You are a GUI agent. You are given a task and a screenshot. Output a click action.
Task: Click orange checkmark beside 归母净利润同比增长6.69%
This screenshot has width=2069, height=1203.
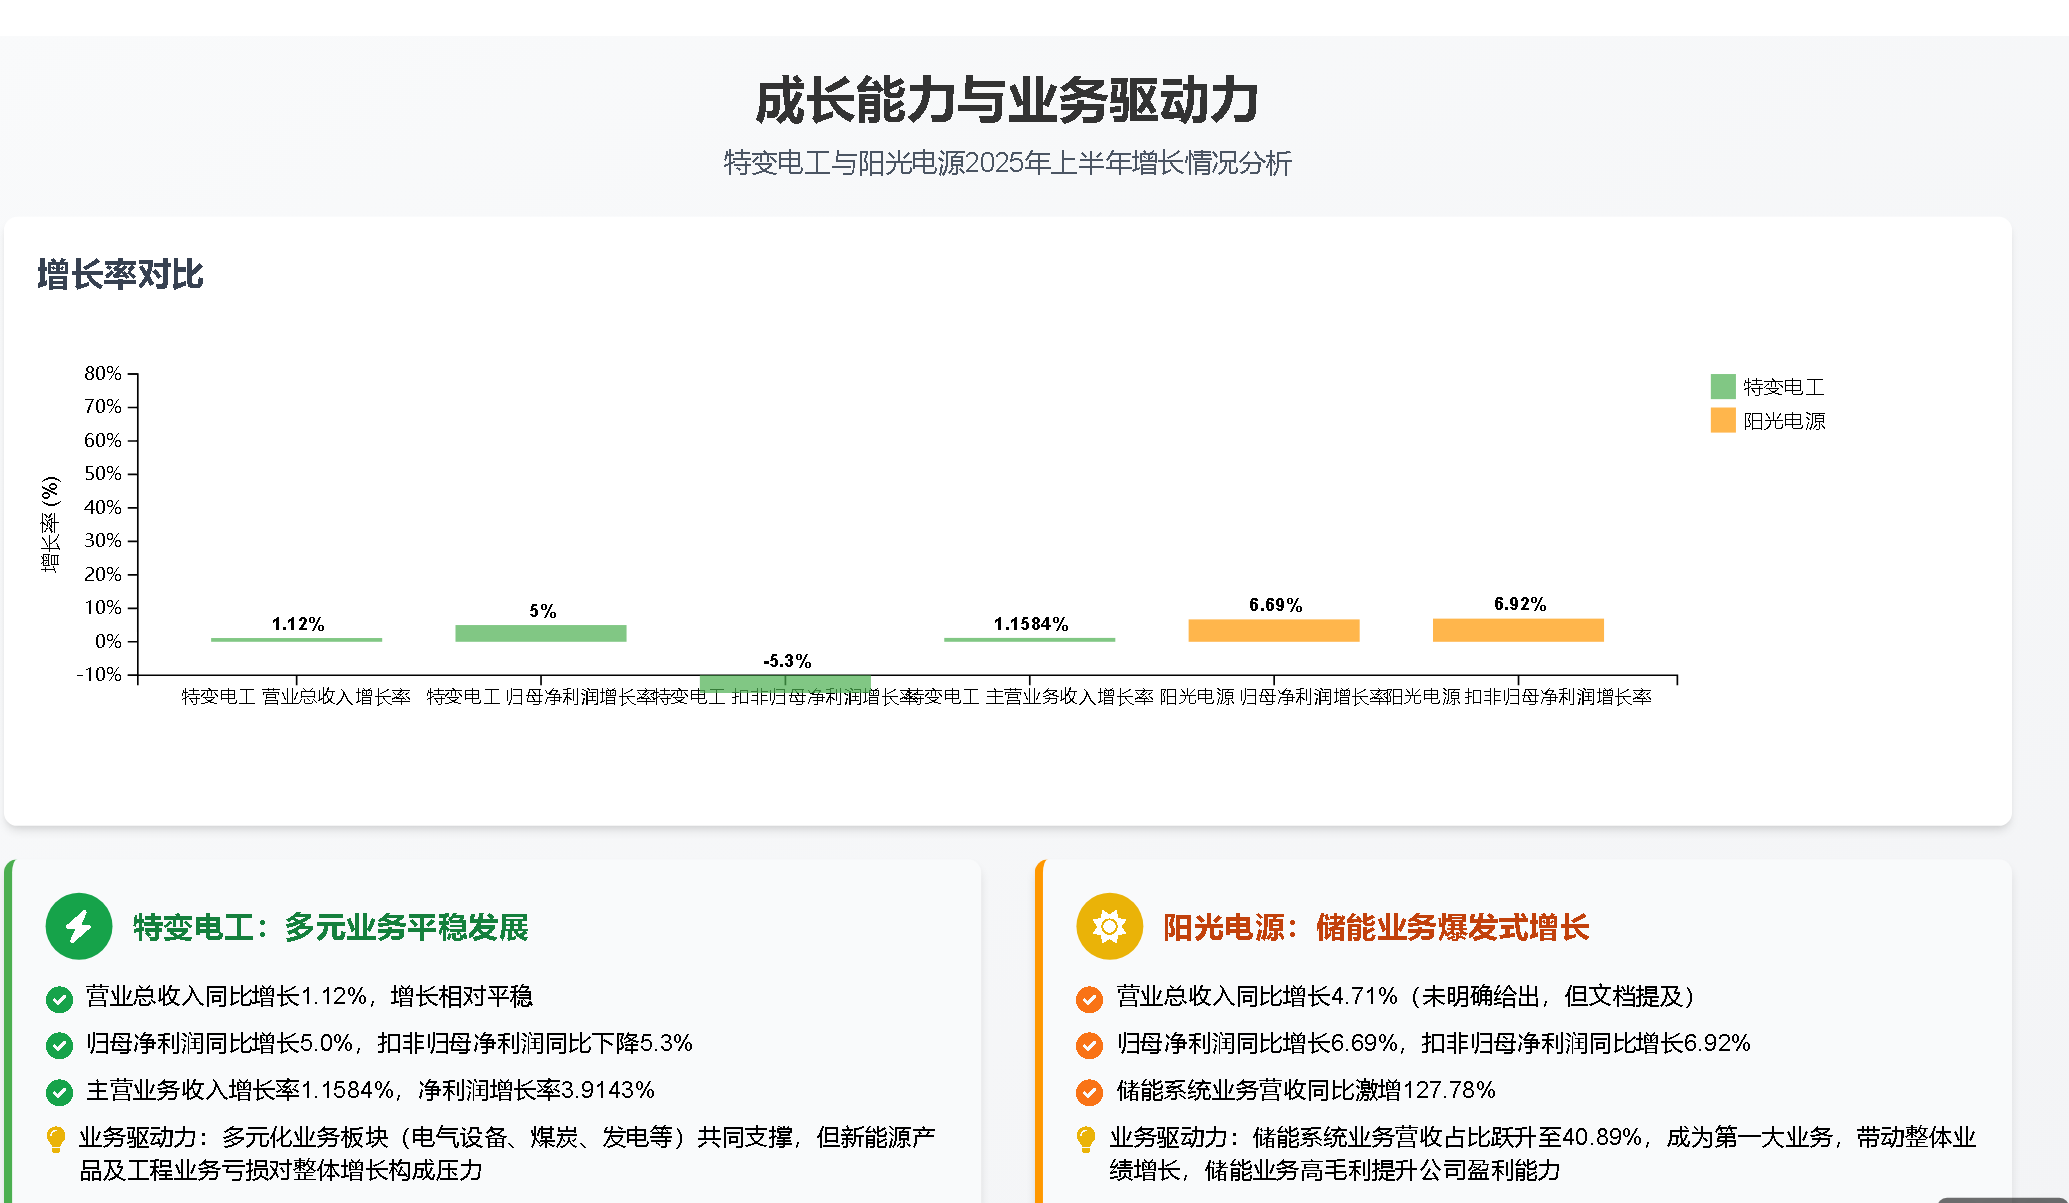[x=1089, y=1045]
